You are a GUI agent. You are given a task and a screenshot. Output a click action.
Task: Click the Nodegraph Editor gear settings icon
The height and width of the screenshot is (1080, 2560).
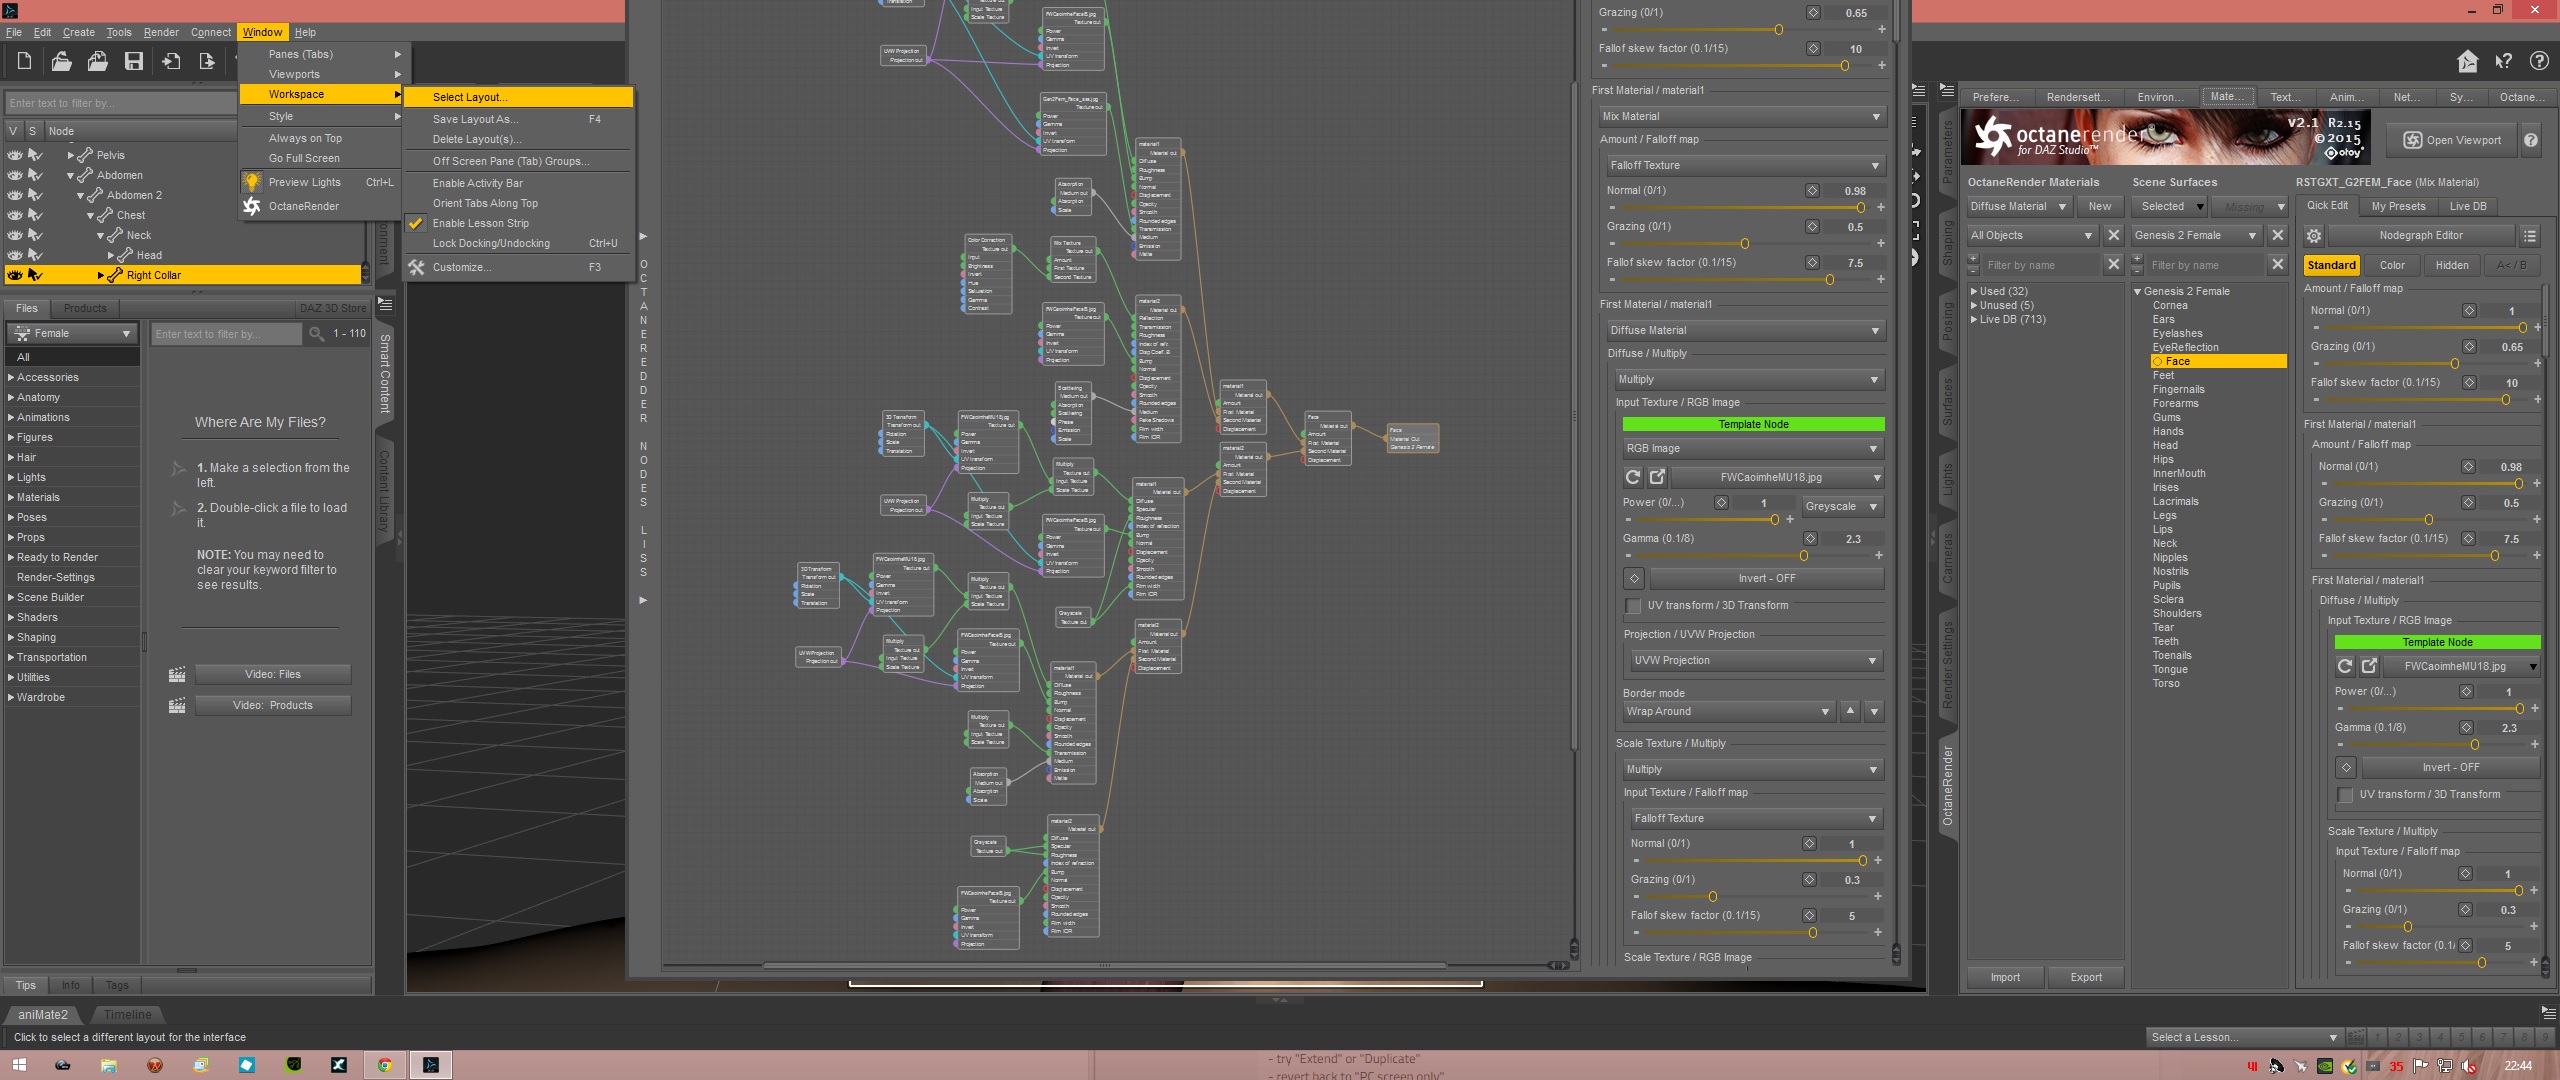pos(2313,236)
